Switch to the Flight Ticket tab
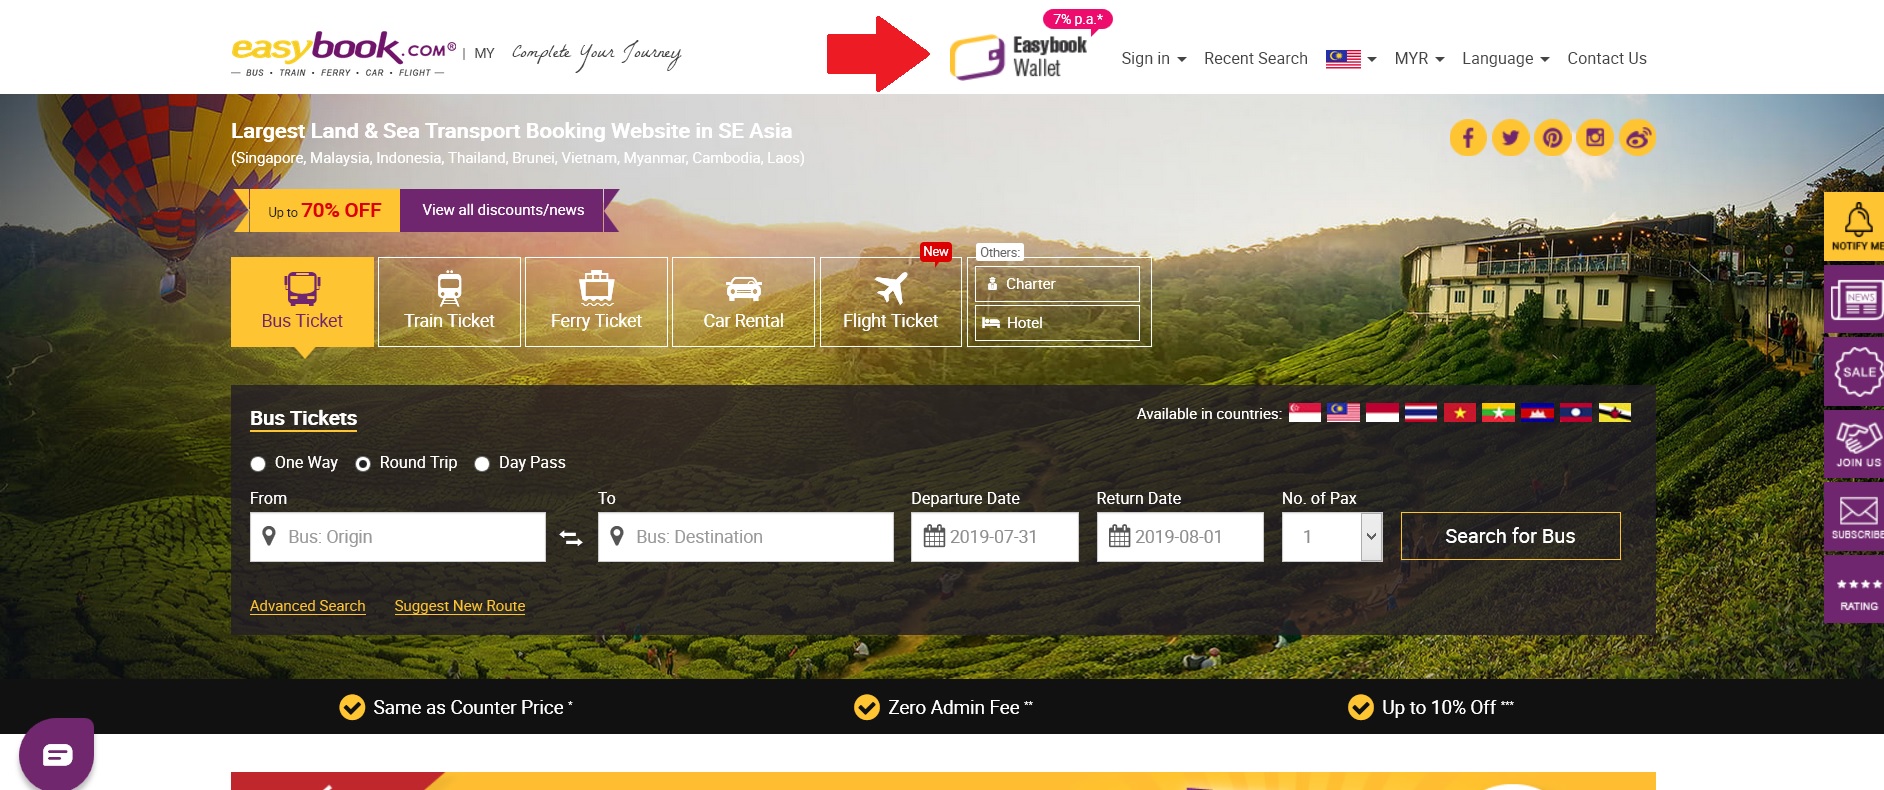Image resolution: width=1884 pixels, height=790 pixels. [890, 302]
